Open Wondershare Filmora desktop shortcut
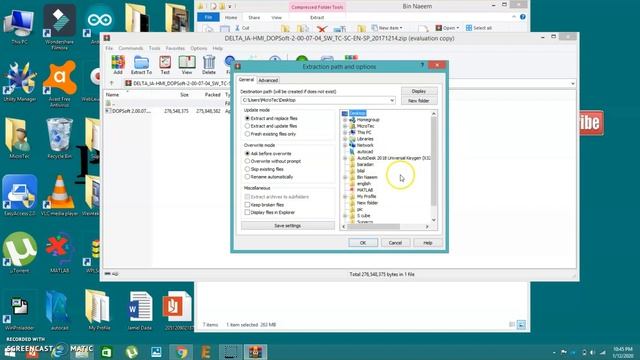 (60, 27)
